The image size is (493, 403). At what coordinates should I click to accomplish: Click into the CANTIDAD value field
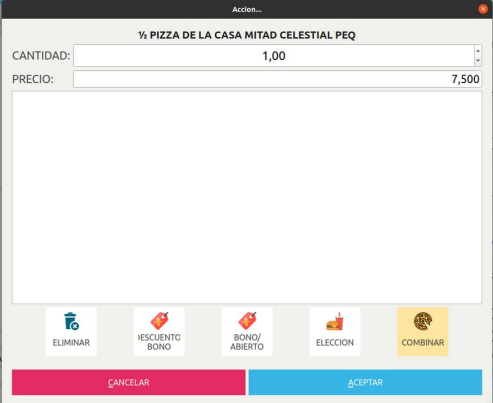click(x=274, y=56)
